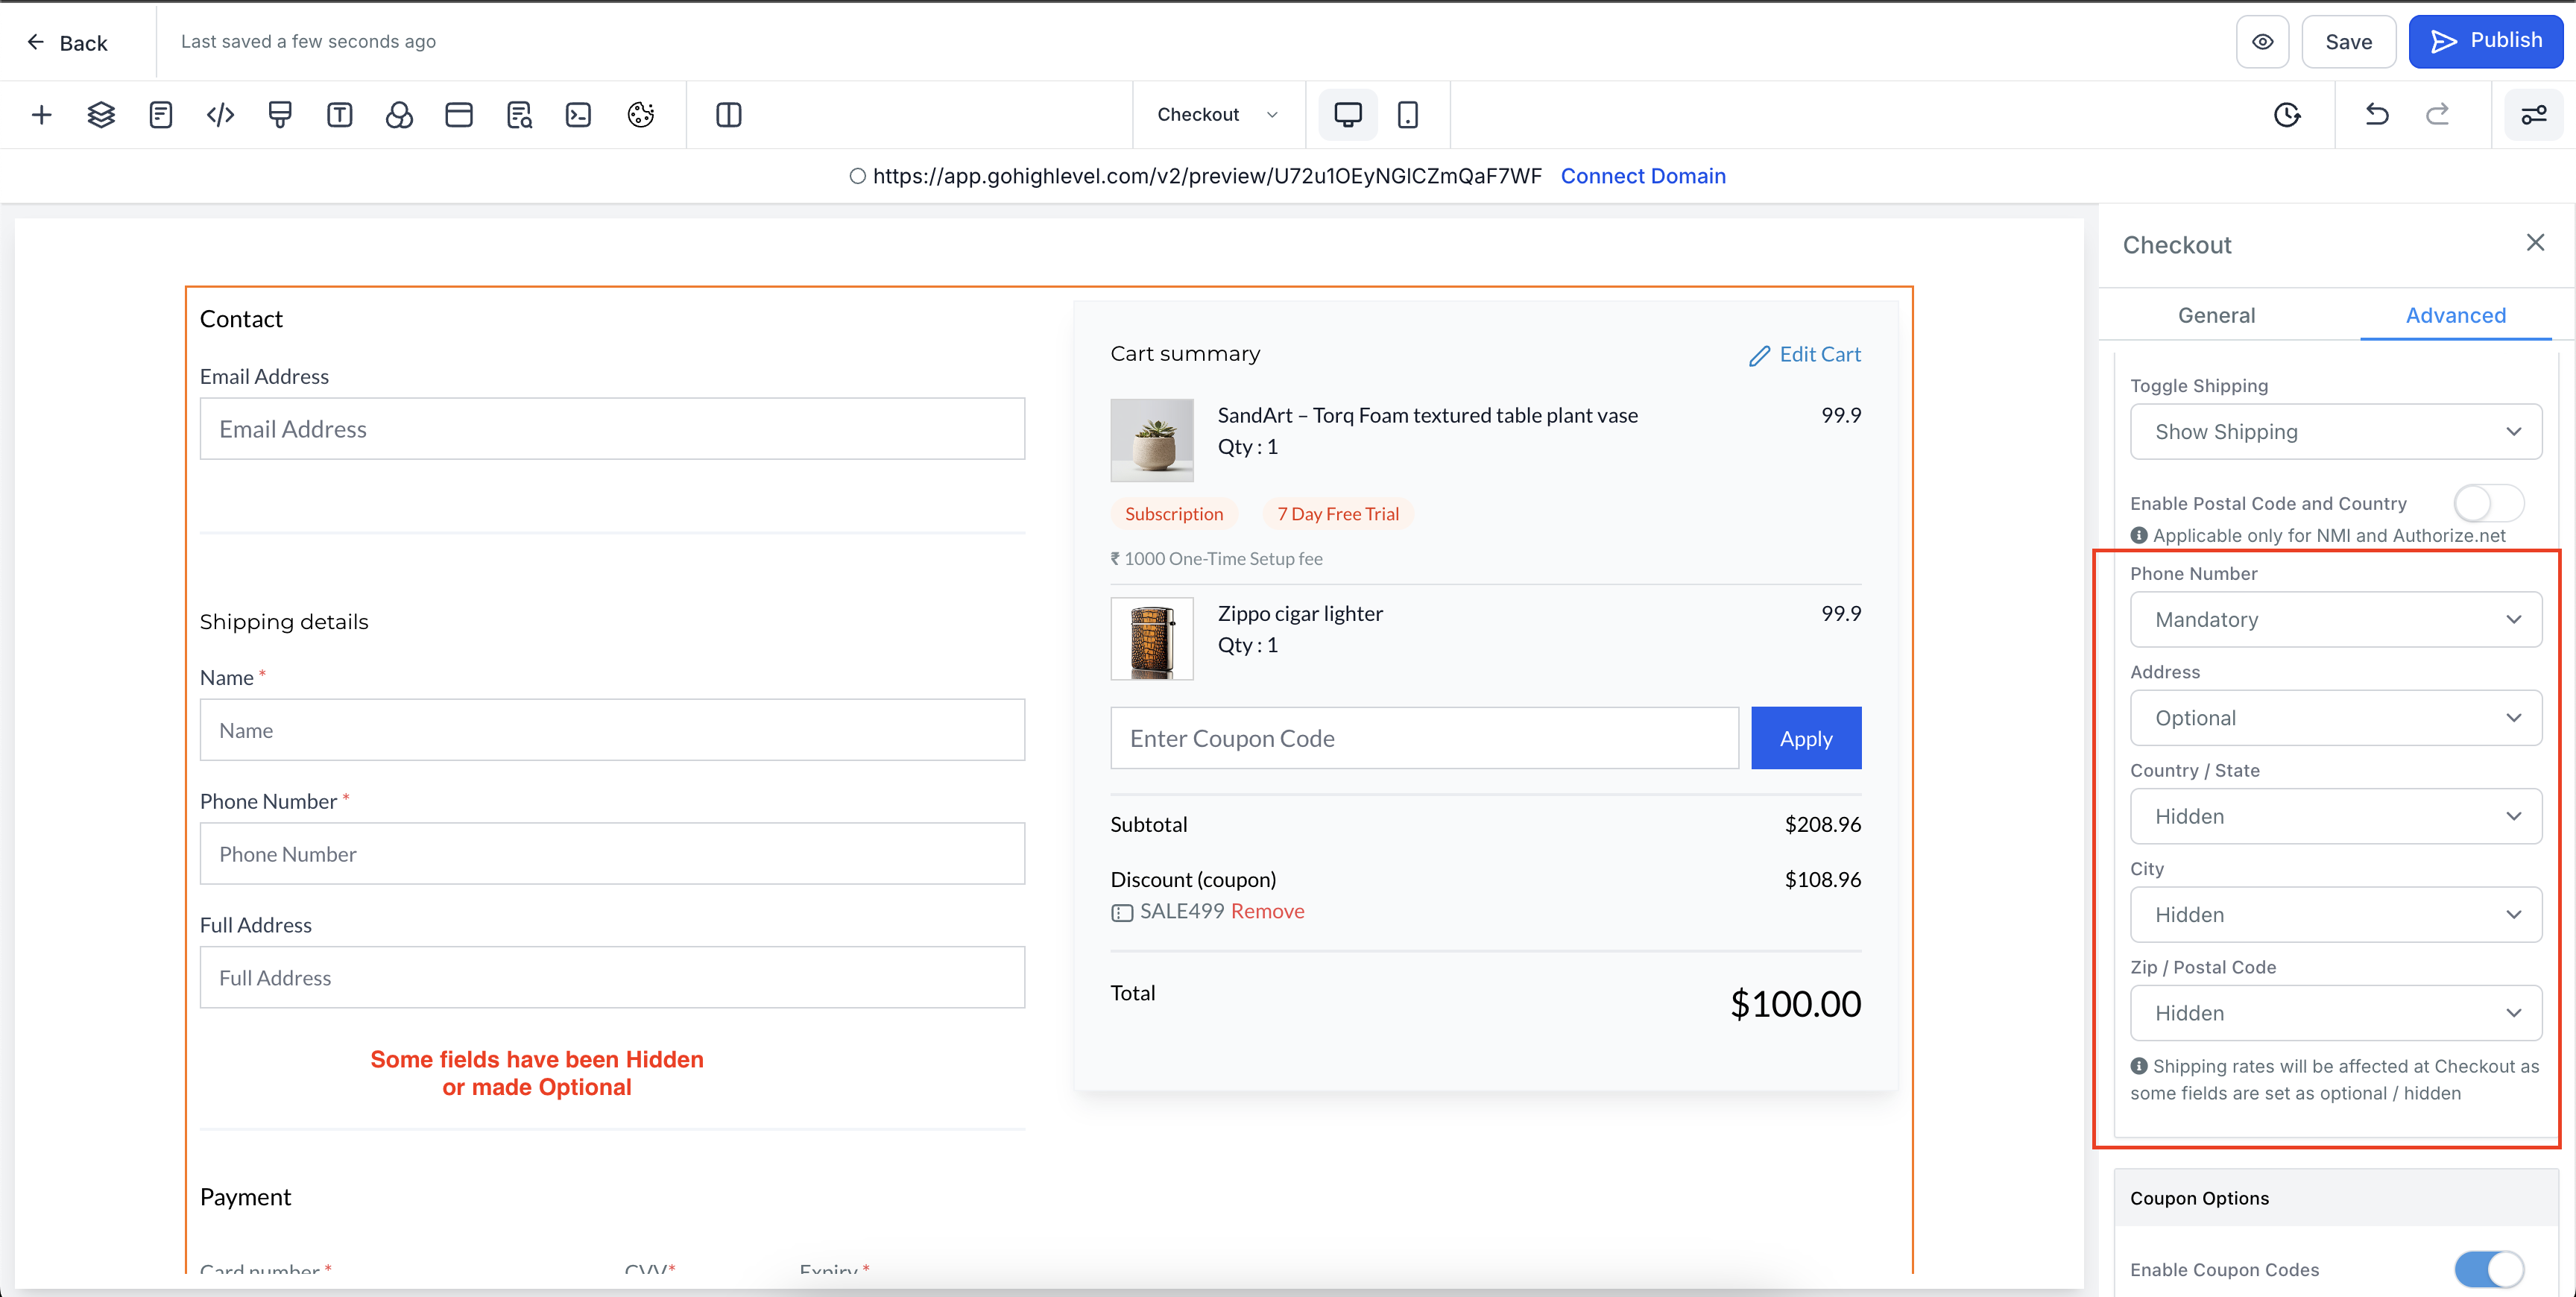Click the Publish button

click(x=2485, y=41)
